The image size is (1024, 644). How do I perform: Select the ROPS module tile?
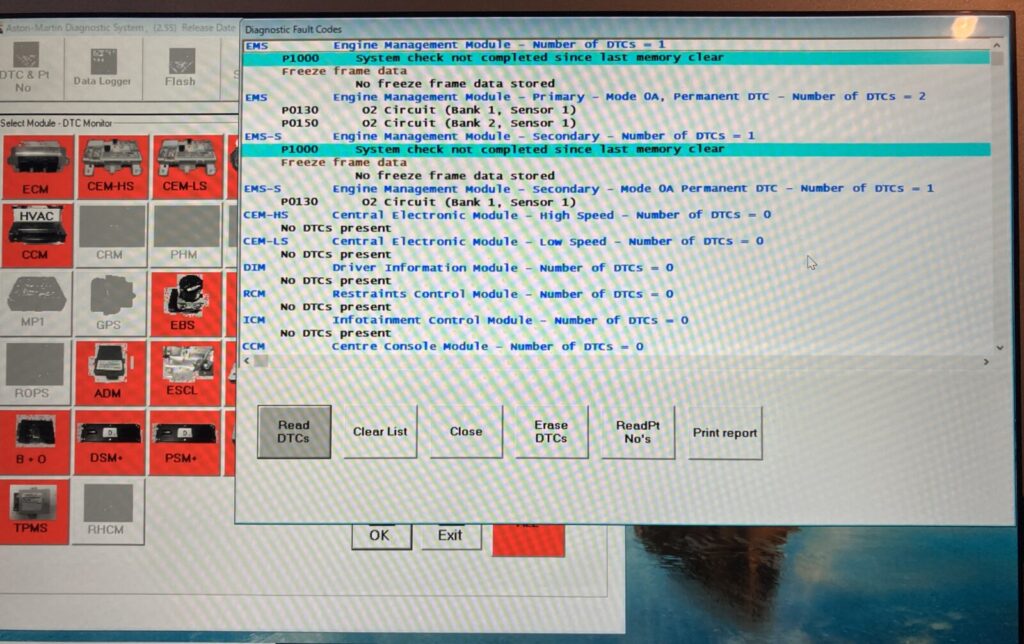[x=34, y=372]
